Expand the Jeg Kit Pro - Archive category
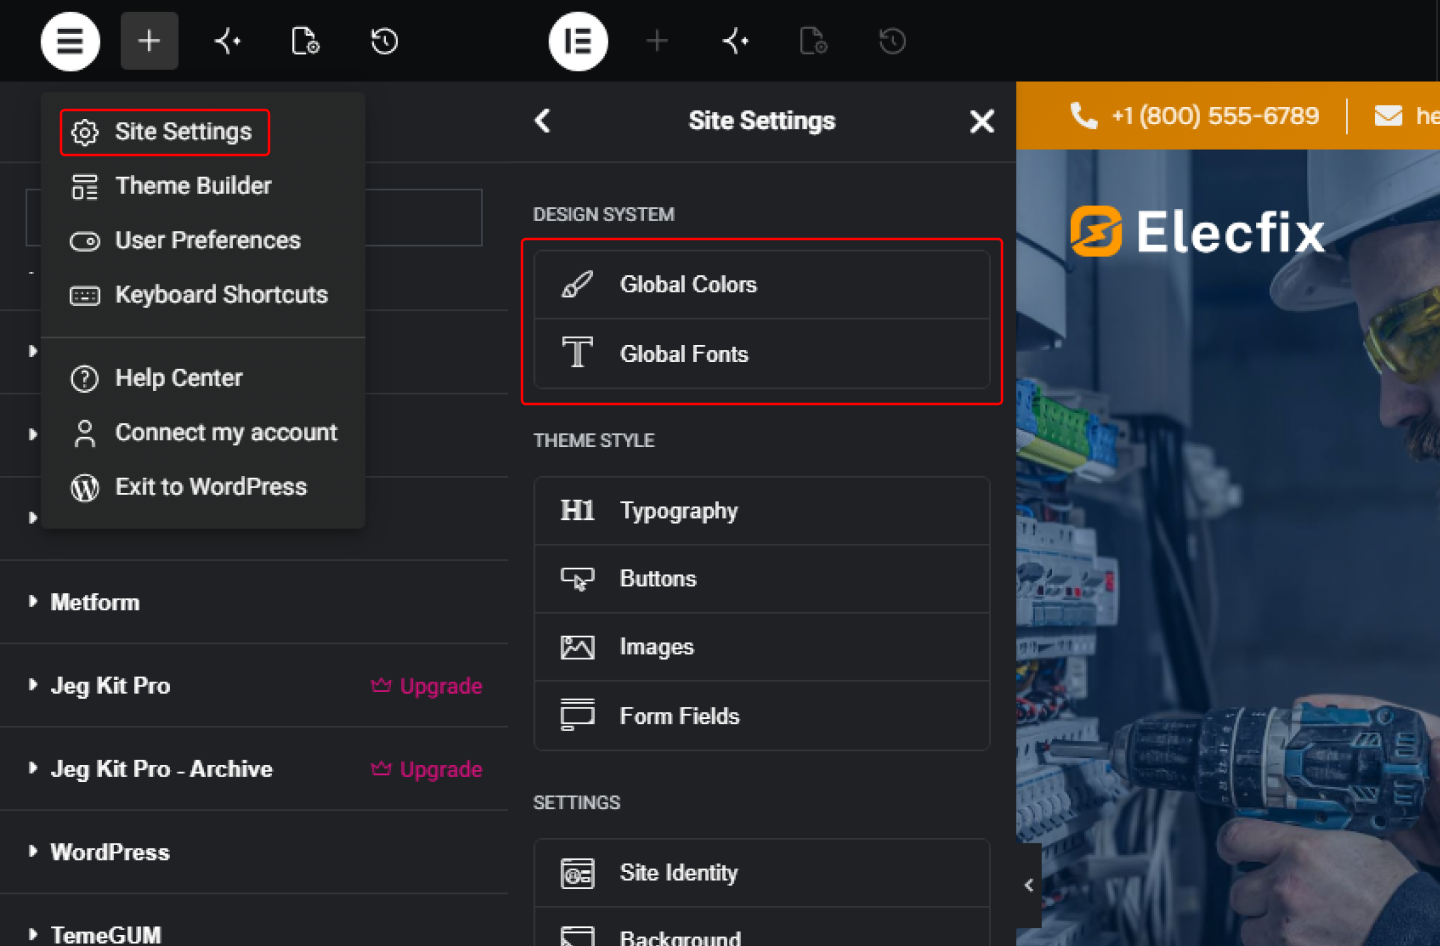Screen dimensions: 1440x946 254,769
